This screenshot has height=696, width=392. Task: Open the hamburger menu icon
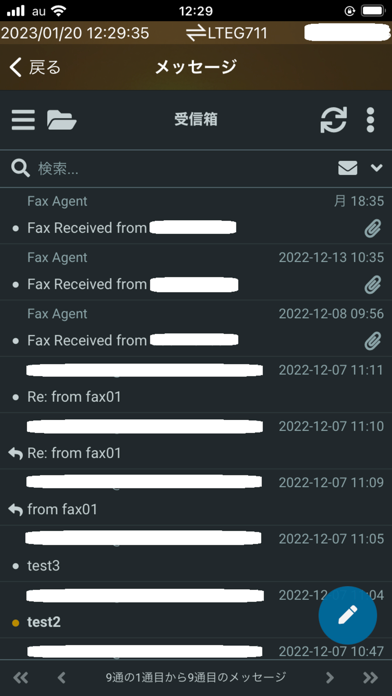(x=23, y=120)
